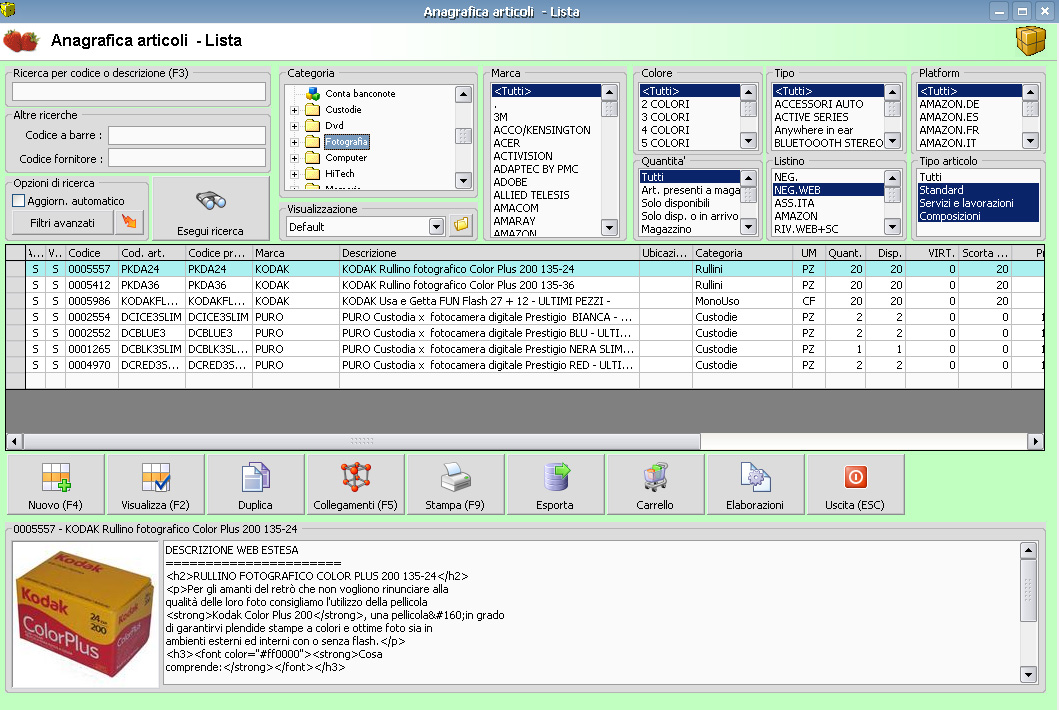Toggle Aggiorn. automatico checkbox
The image size is (1059, 710).
[x=19, y=201]
